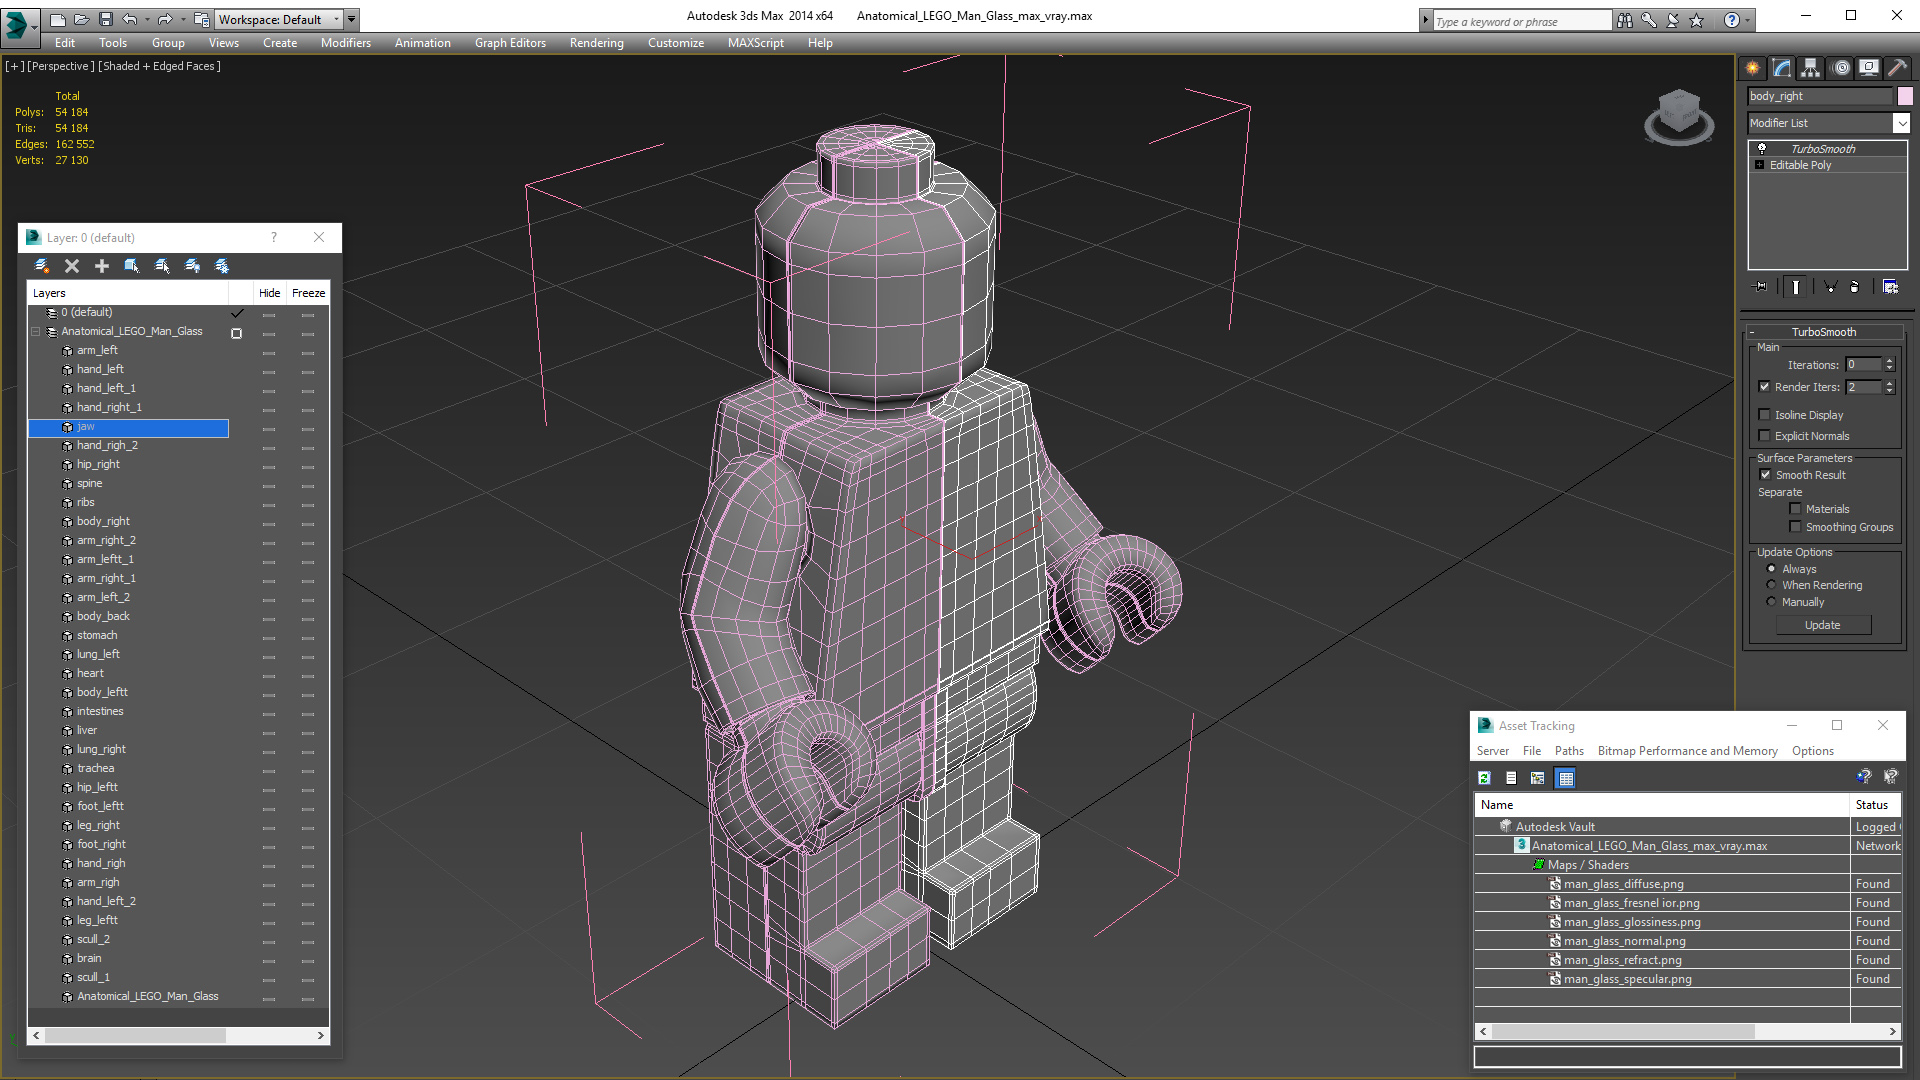Click Make Unique icon in modifier stack
Screen dimensions: 1920x1080
pos(1831,287)
